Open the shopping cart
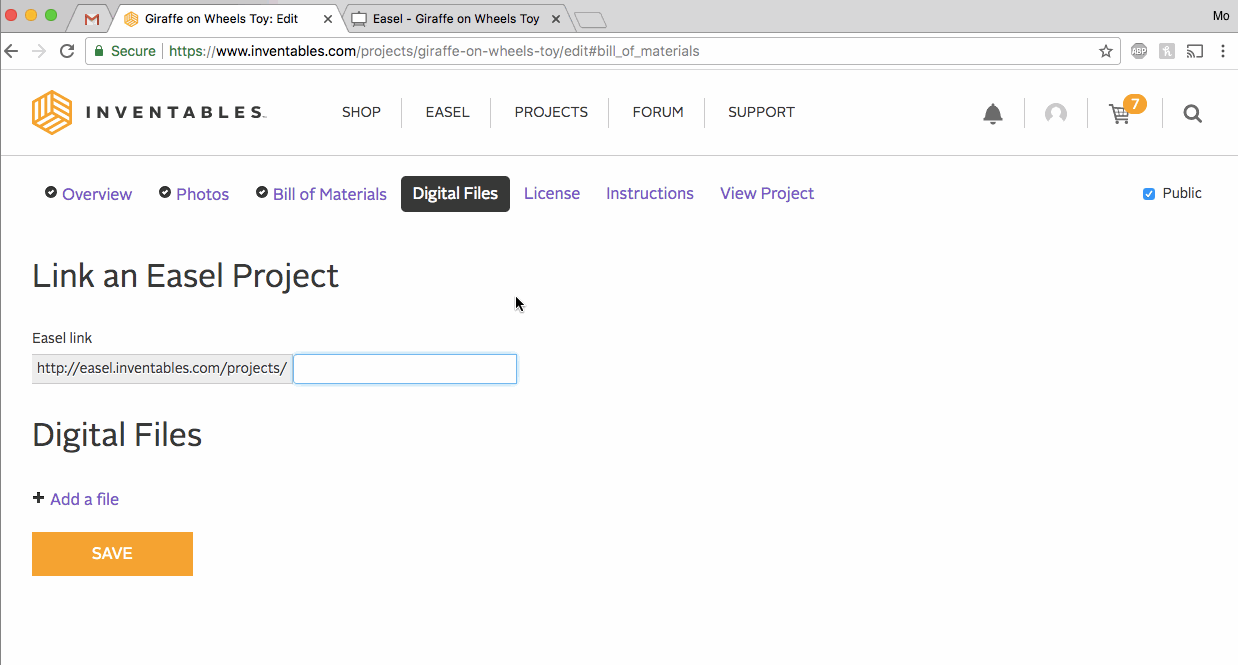The image size is (1238, 665). [1120, 114]
